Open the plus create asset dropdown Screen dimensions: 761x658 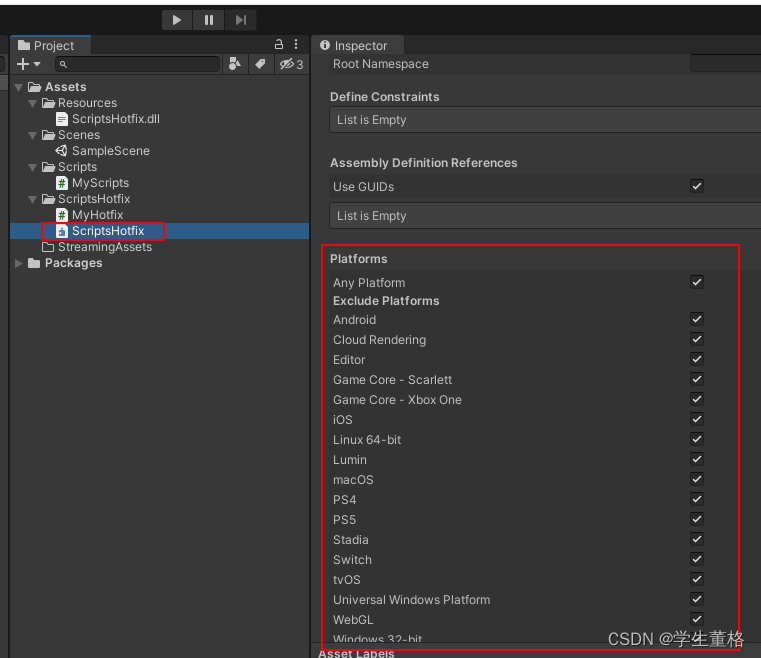coord(29,64)
